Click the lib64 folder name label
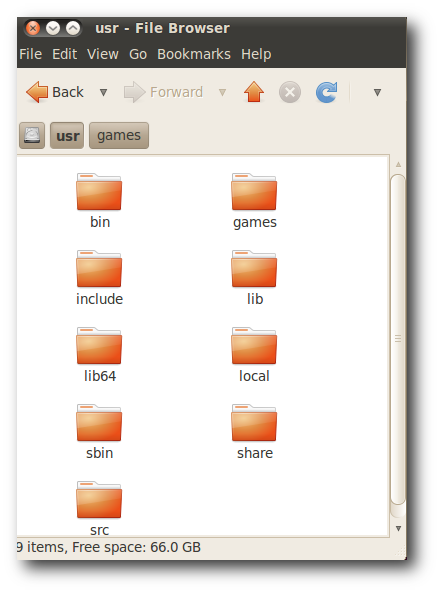This screenshot has height=593, width=440. click(x=100, y=376)
